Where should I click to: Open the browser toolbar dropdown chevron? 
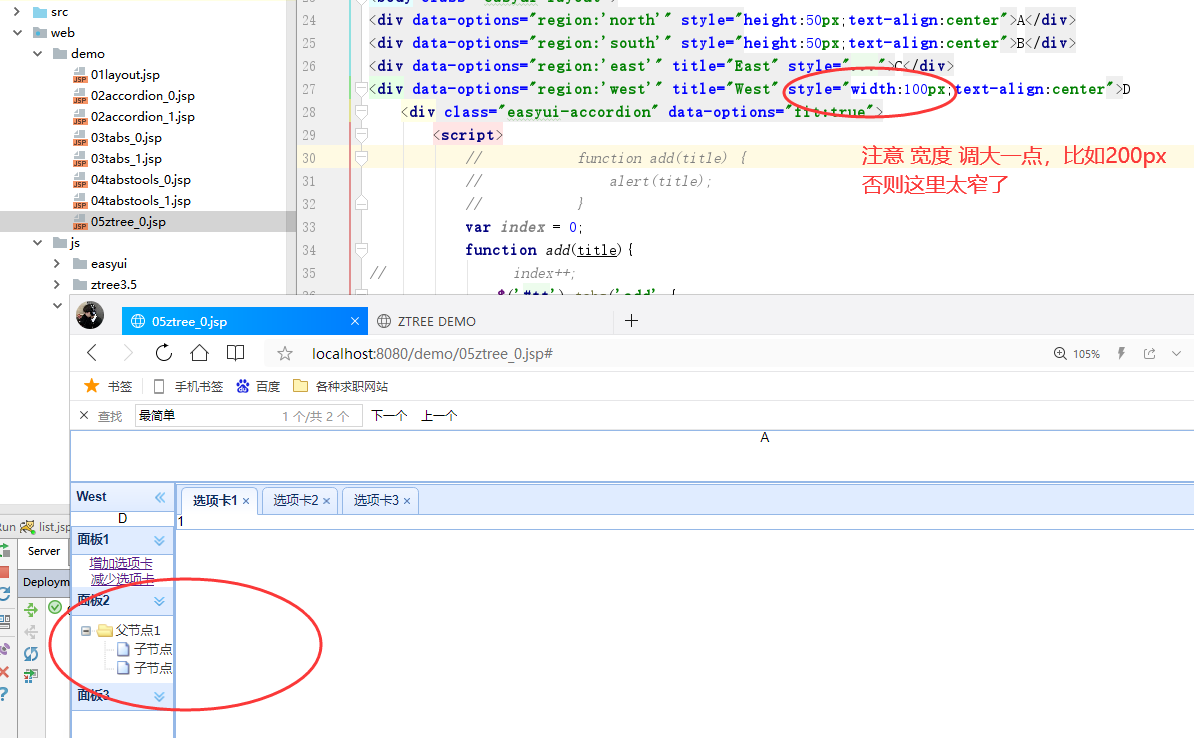click(1176, 353)
